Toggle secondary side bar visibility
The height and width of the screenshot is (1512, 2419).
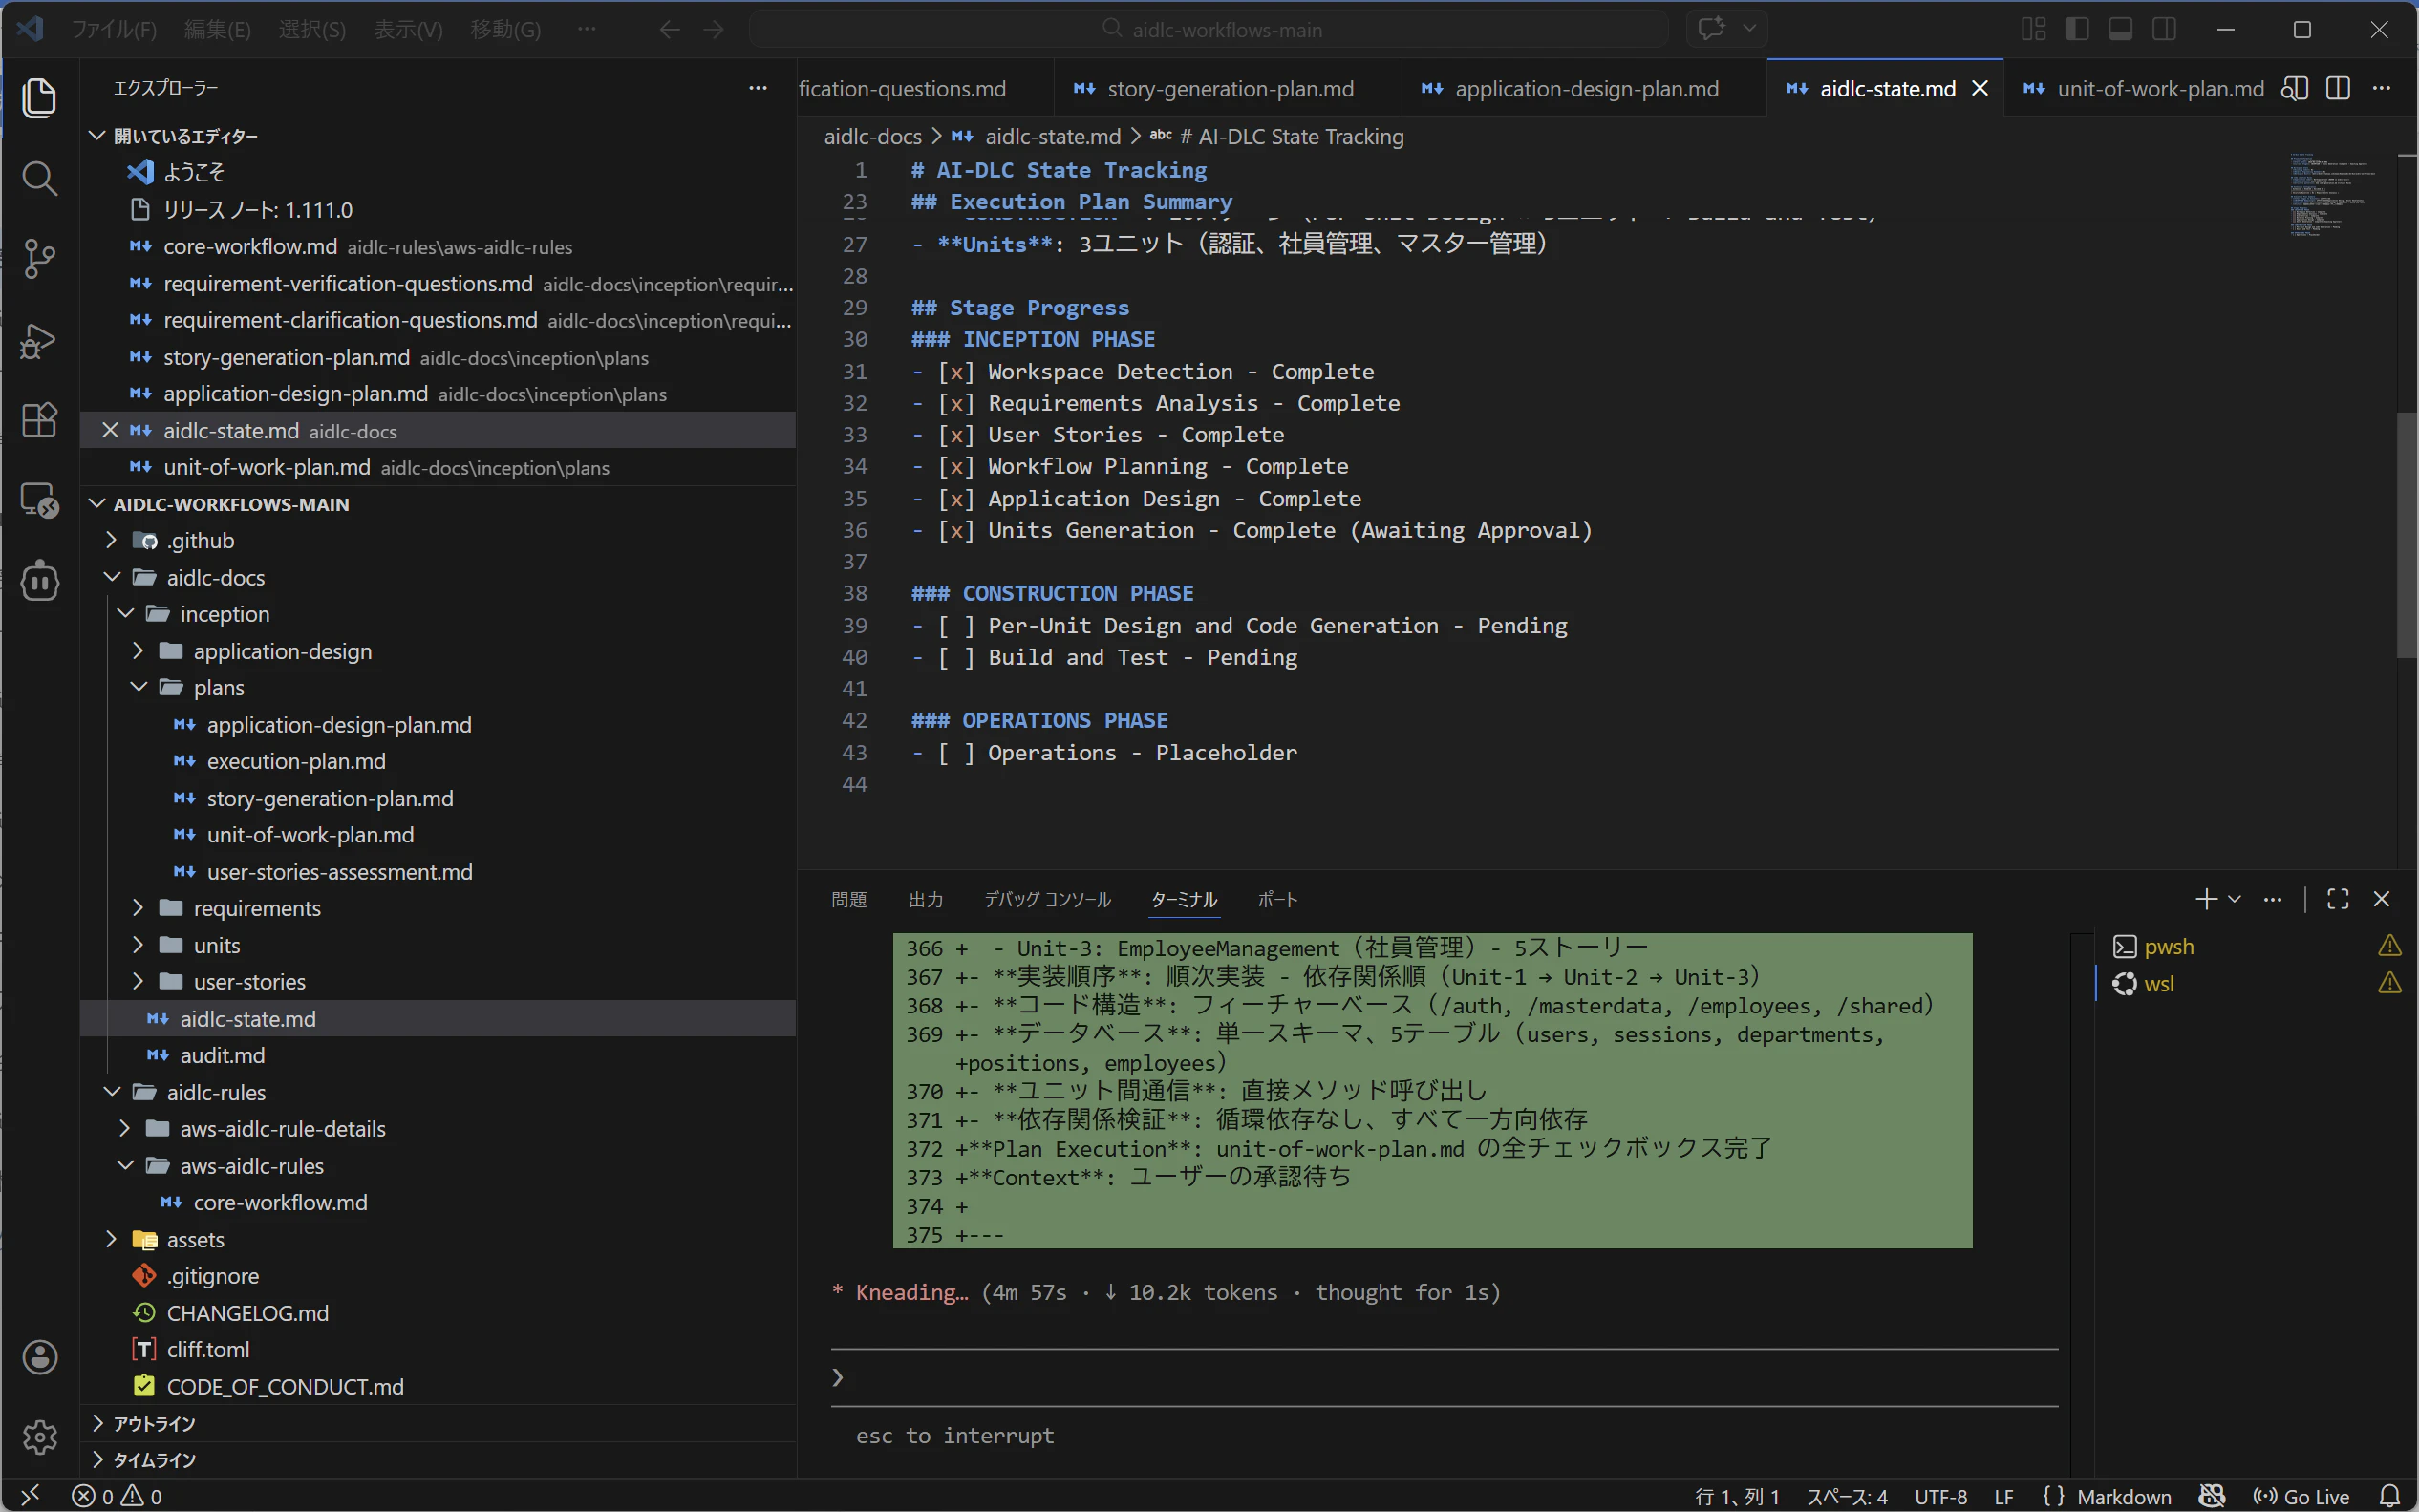click(x=2164, y=29)
